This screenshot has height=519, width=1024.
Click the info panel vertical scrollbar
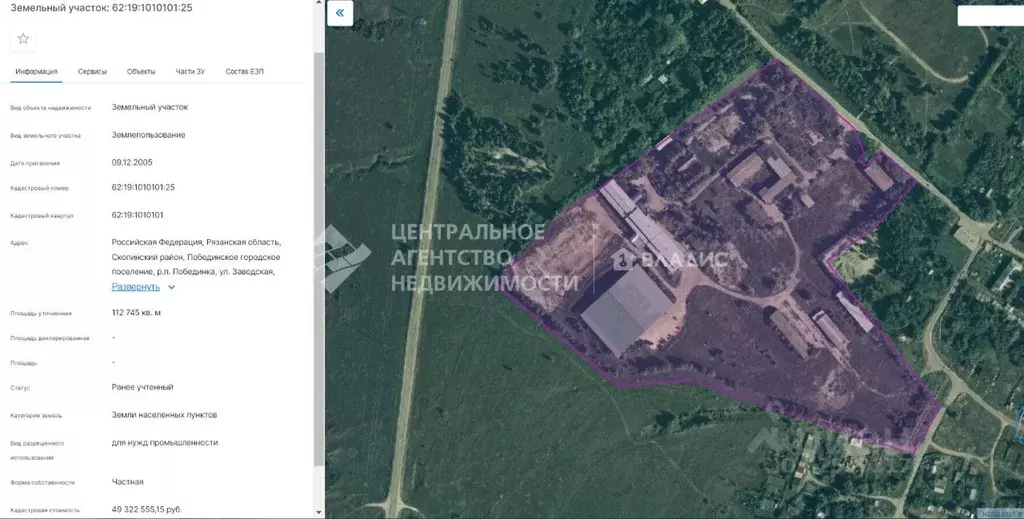pos(319,250)
